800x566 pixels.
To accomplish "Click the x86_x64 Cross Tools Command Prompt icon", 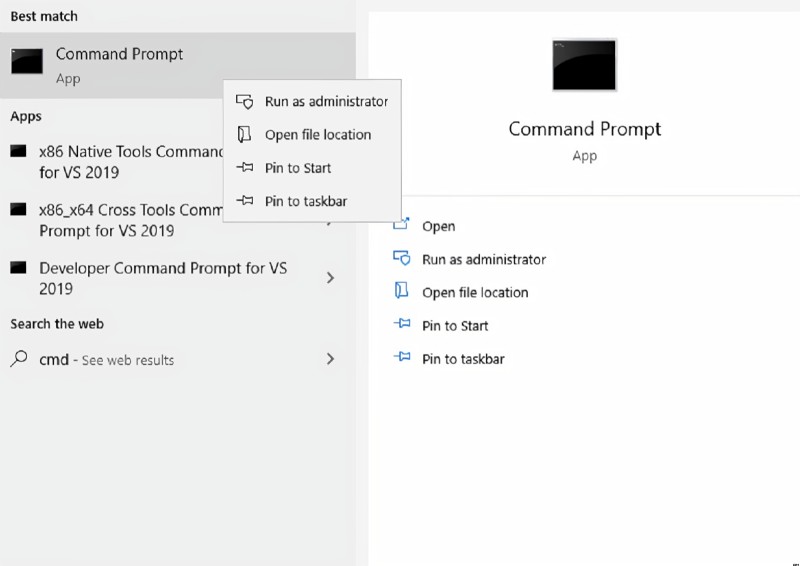I will [x=18, y=209].
